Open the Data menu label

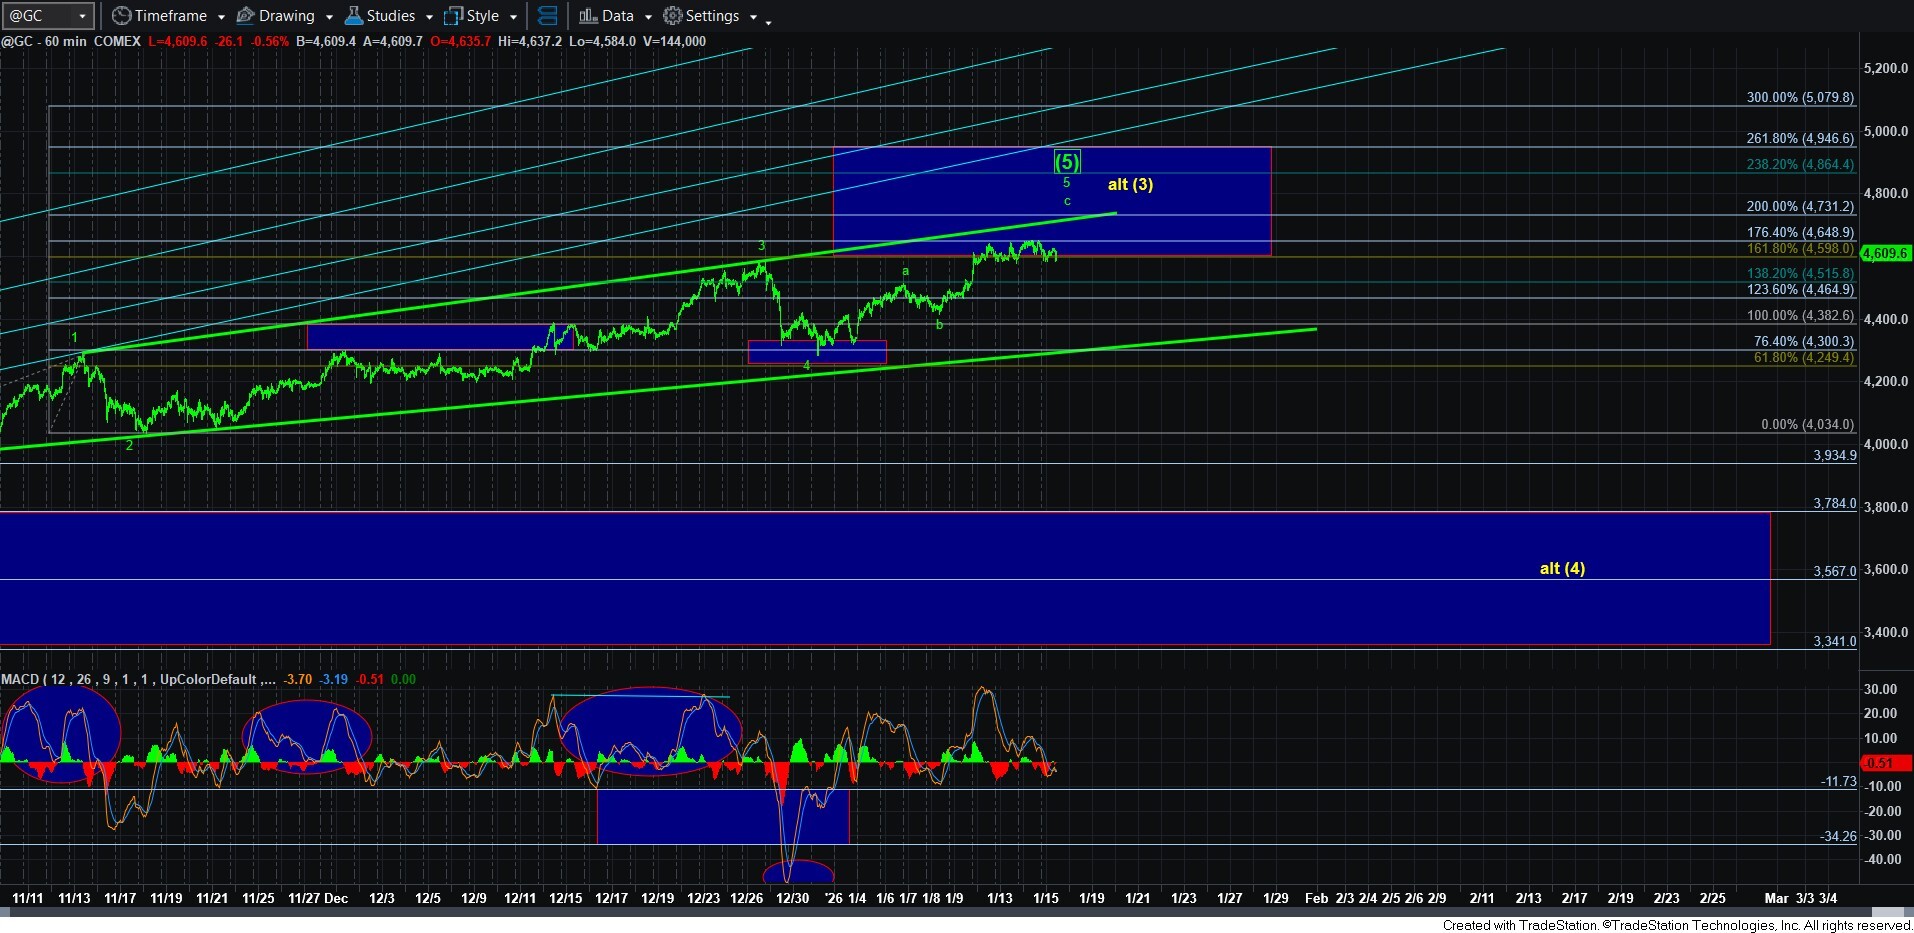coord(617,16)
